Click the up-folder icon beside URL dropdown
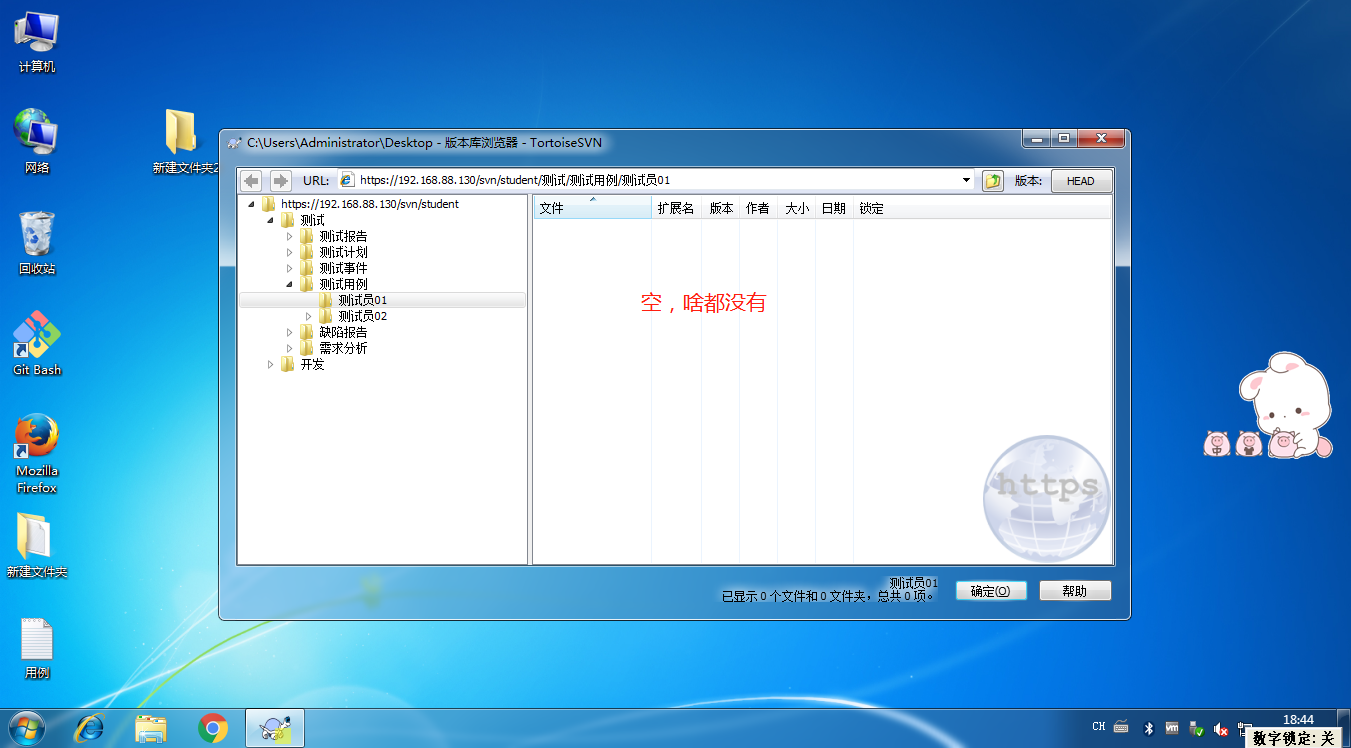The width and height of the screenshot is (1351, 748). pyautogui.click(x=993, y=181)
